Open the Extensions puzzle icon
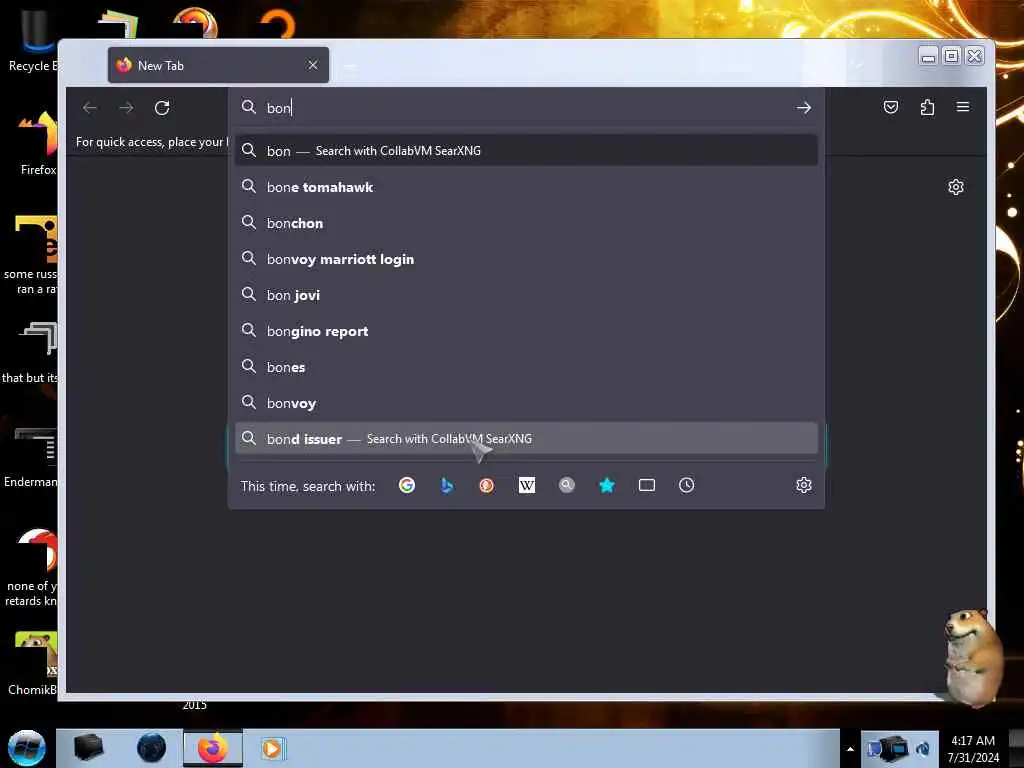Screen dimensions: 1024x768 (927, 107)
